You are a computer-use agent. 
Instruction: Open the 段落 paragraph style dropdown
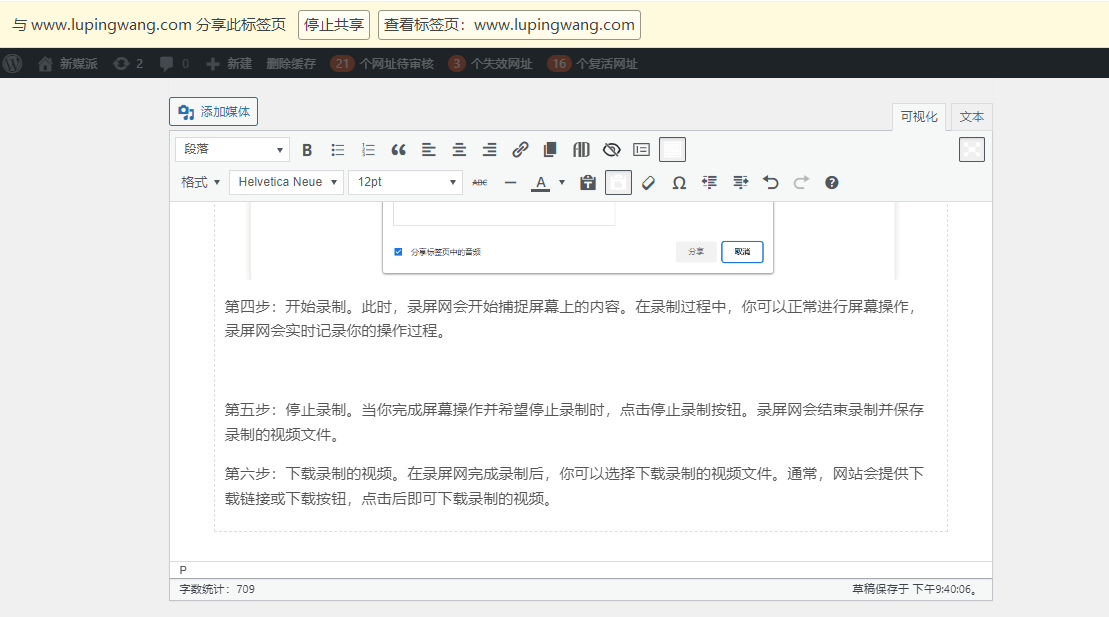pos(231,148)
